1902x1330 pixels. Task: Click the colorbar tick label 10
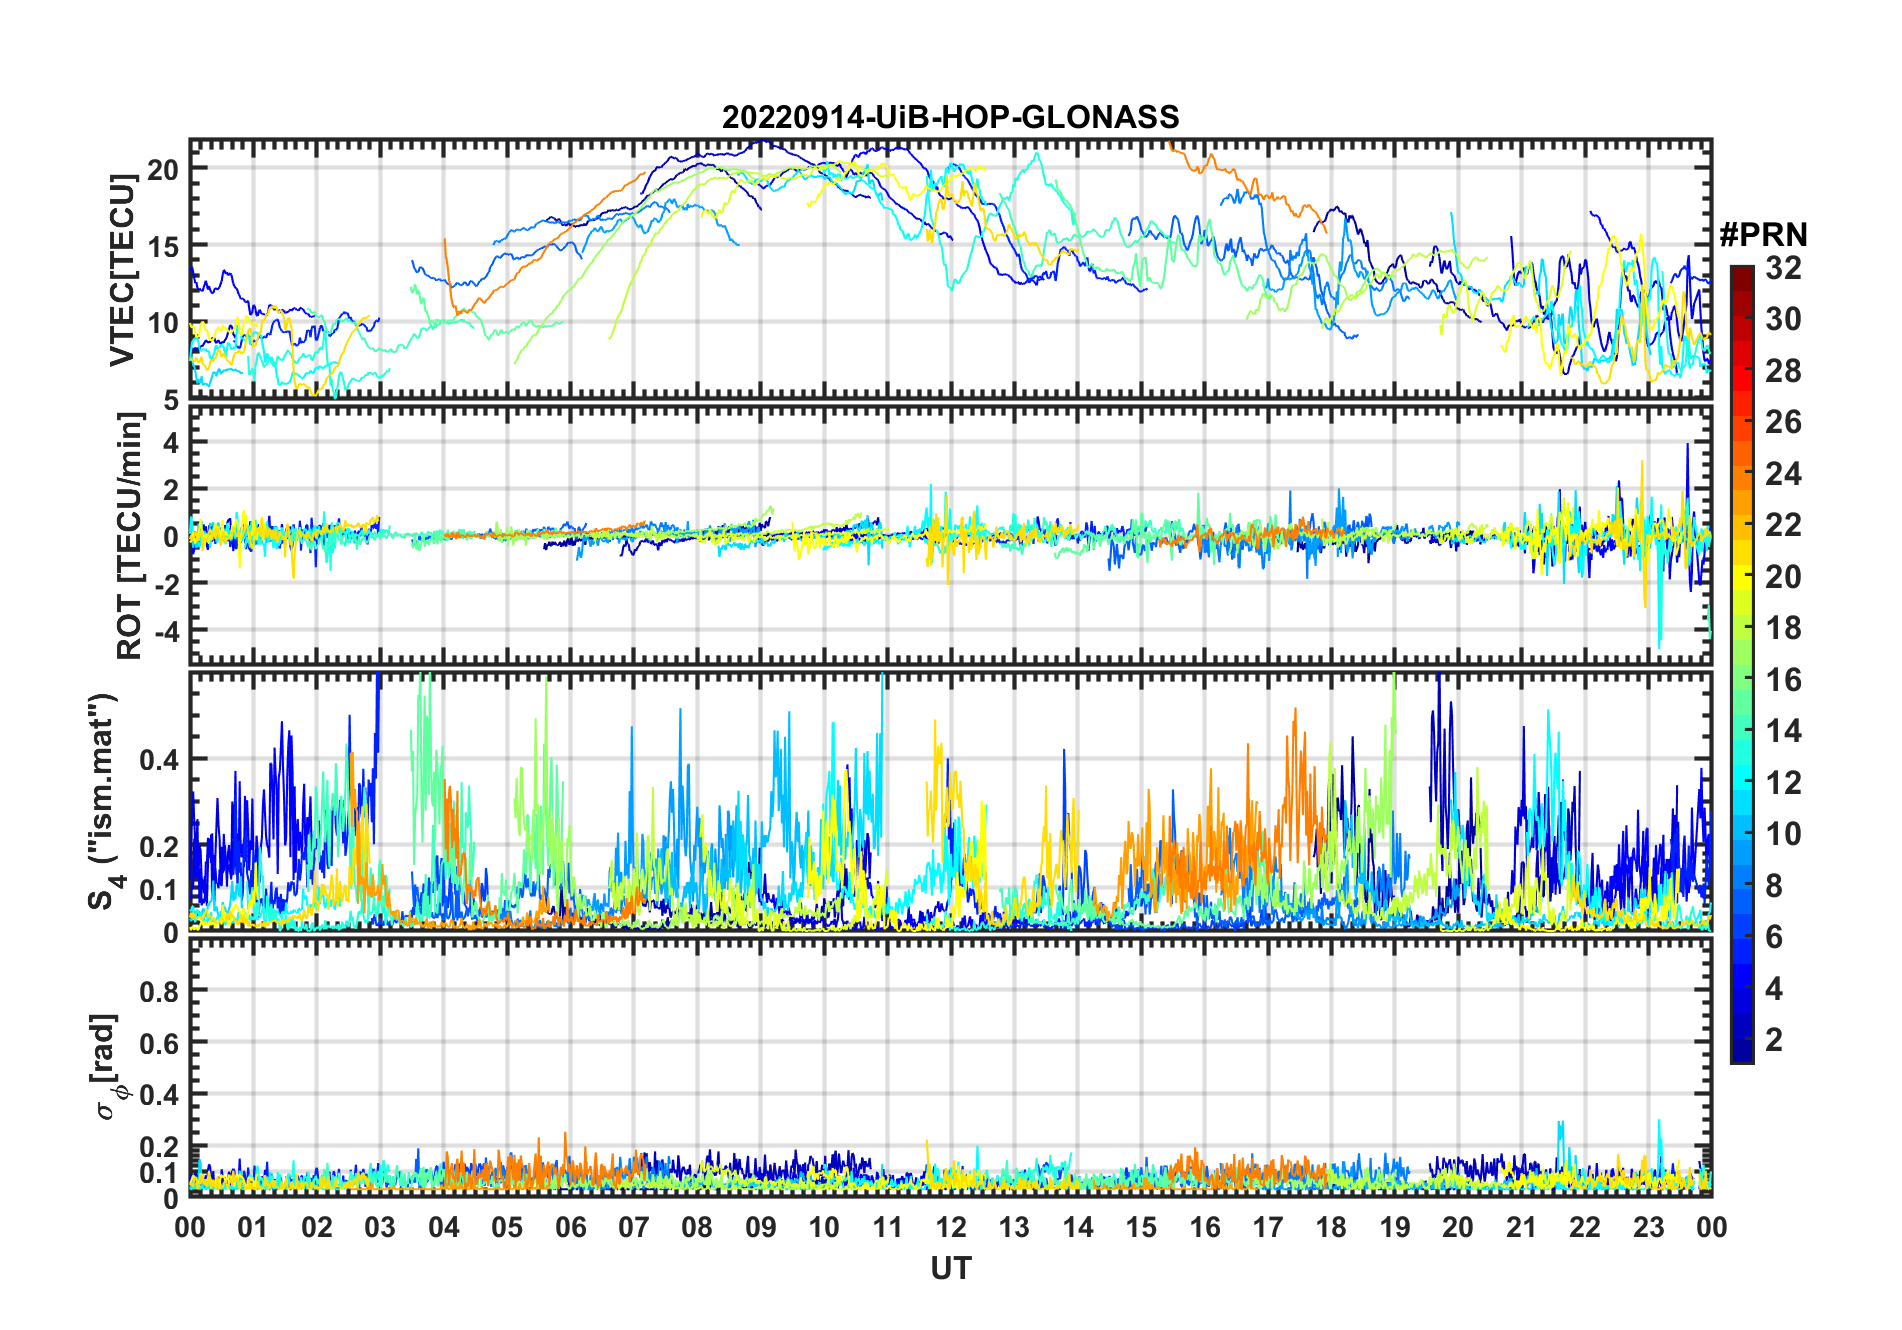point(1783,834)
